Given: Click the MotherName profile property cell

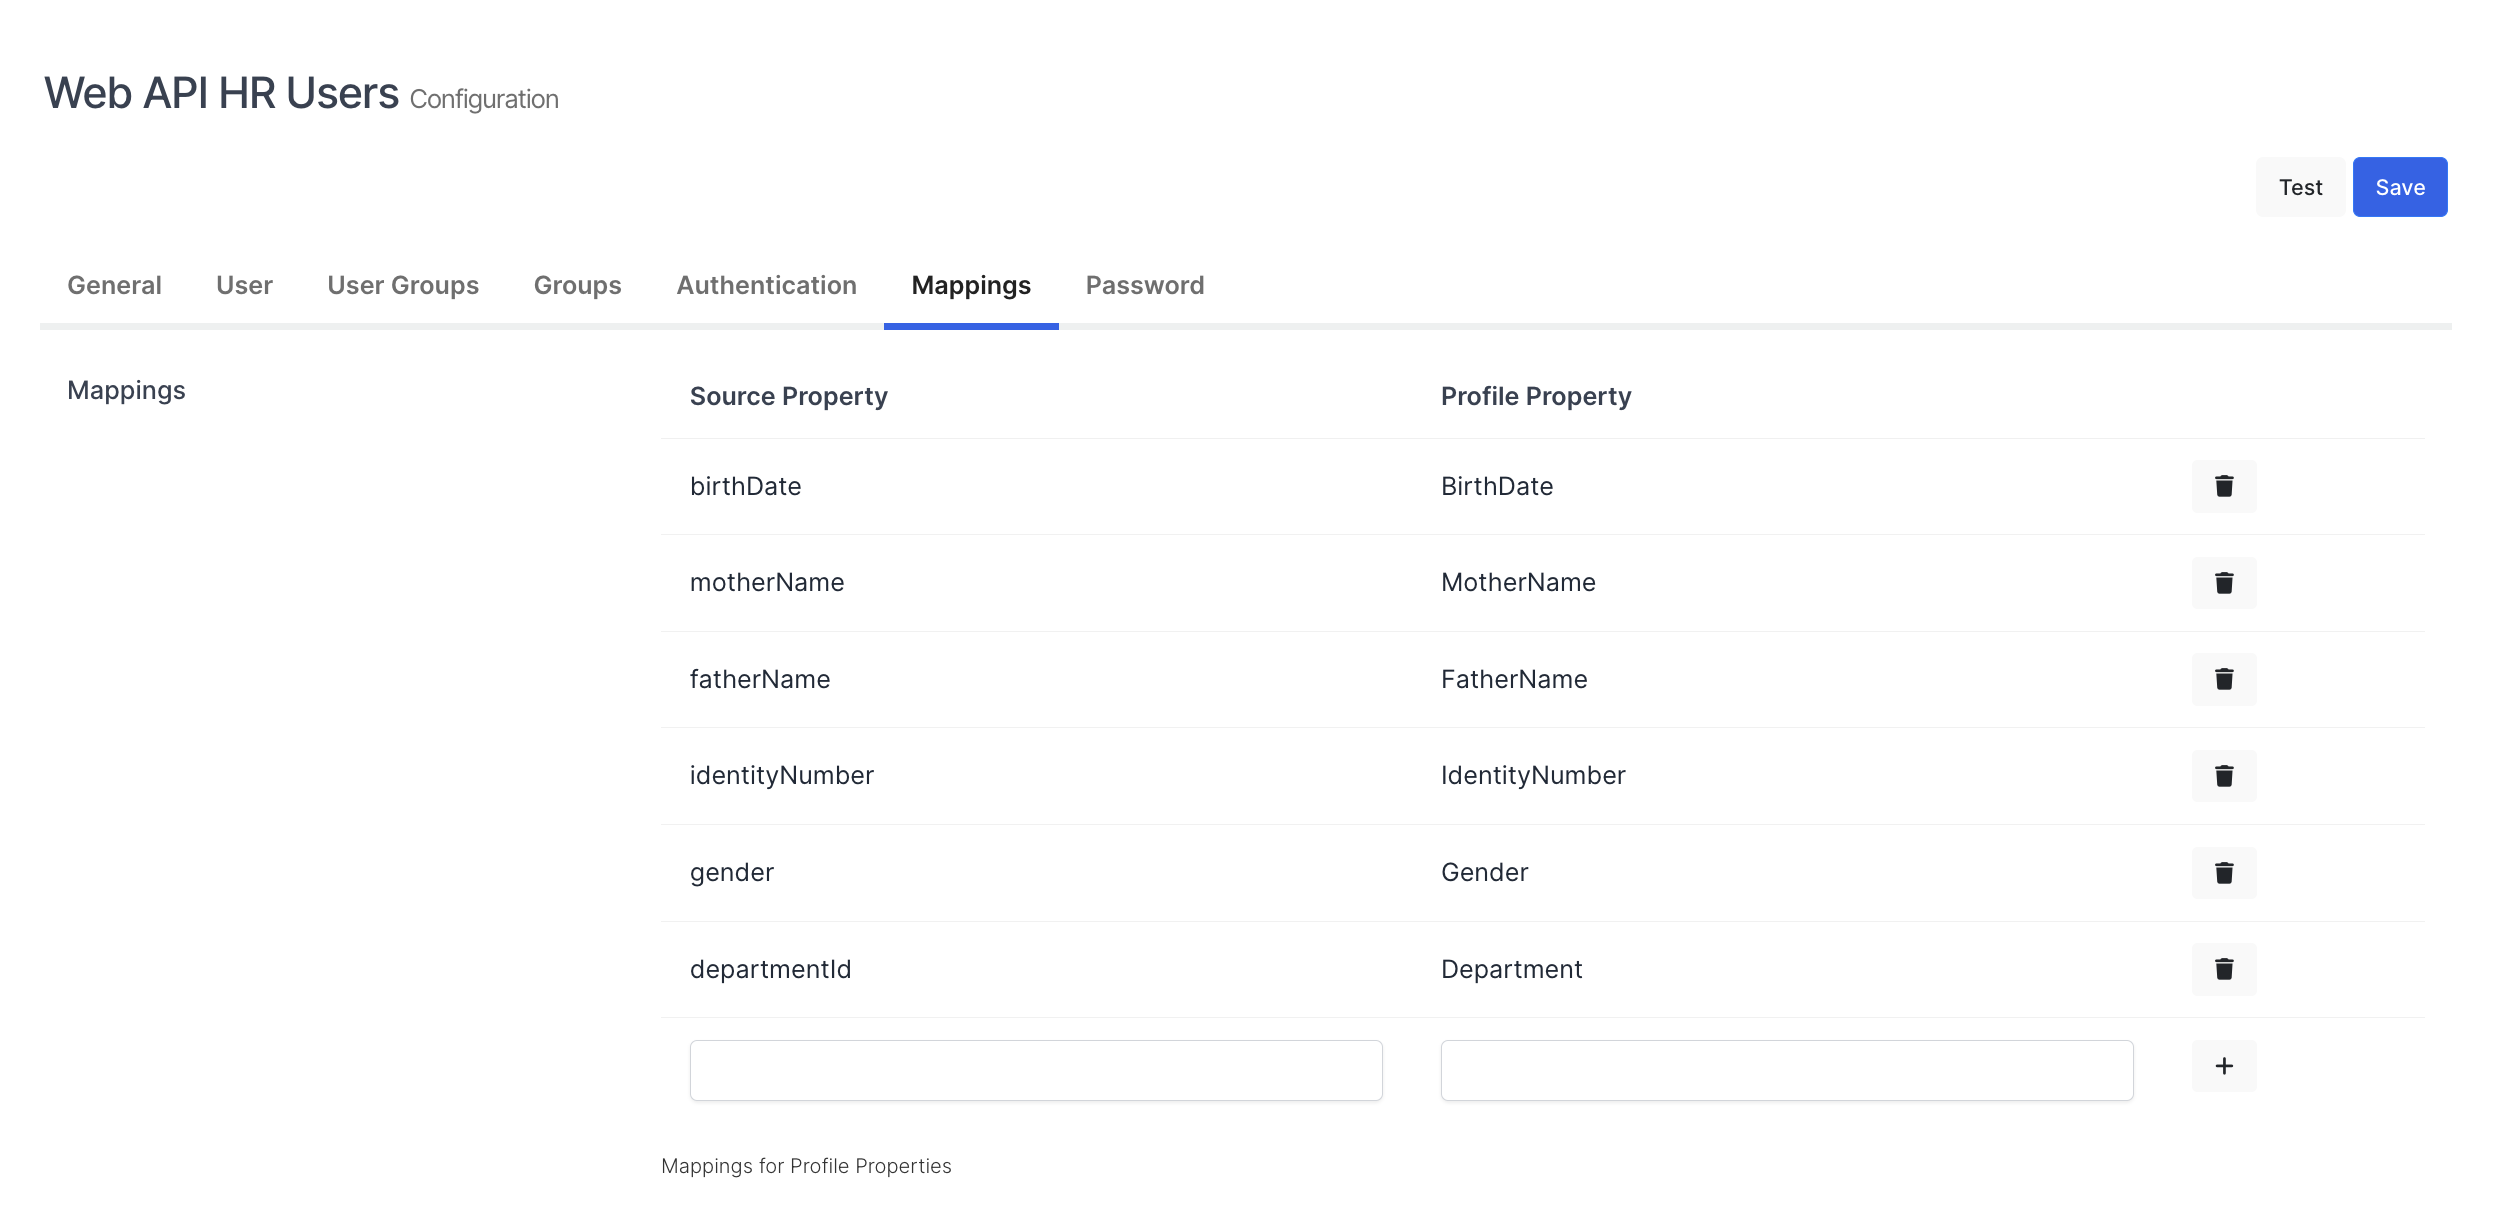Looking at the screenshot, I should [1518, 583].
